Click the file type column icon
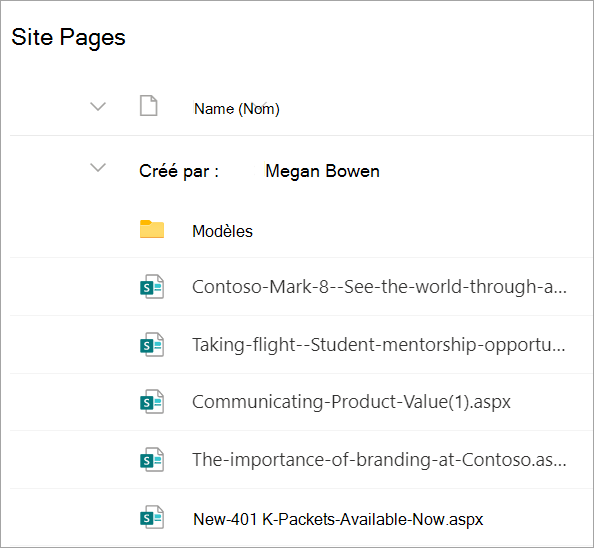Screen dimensions: 594x548 148,105
